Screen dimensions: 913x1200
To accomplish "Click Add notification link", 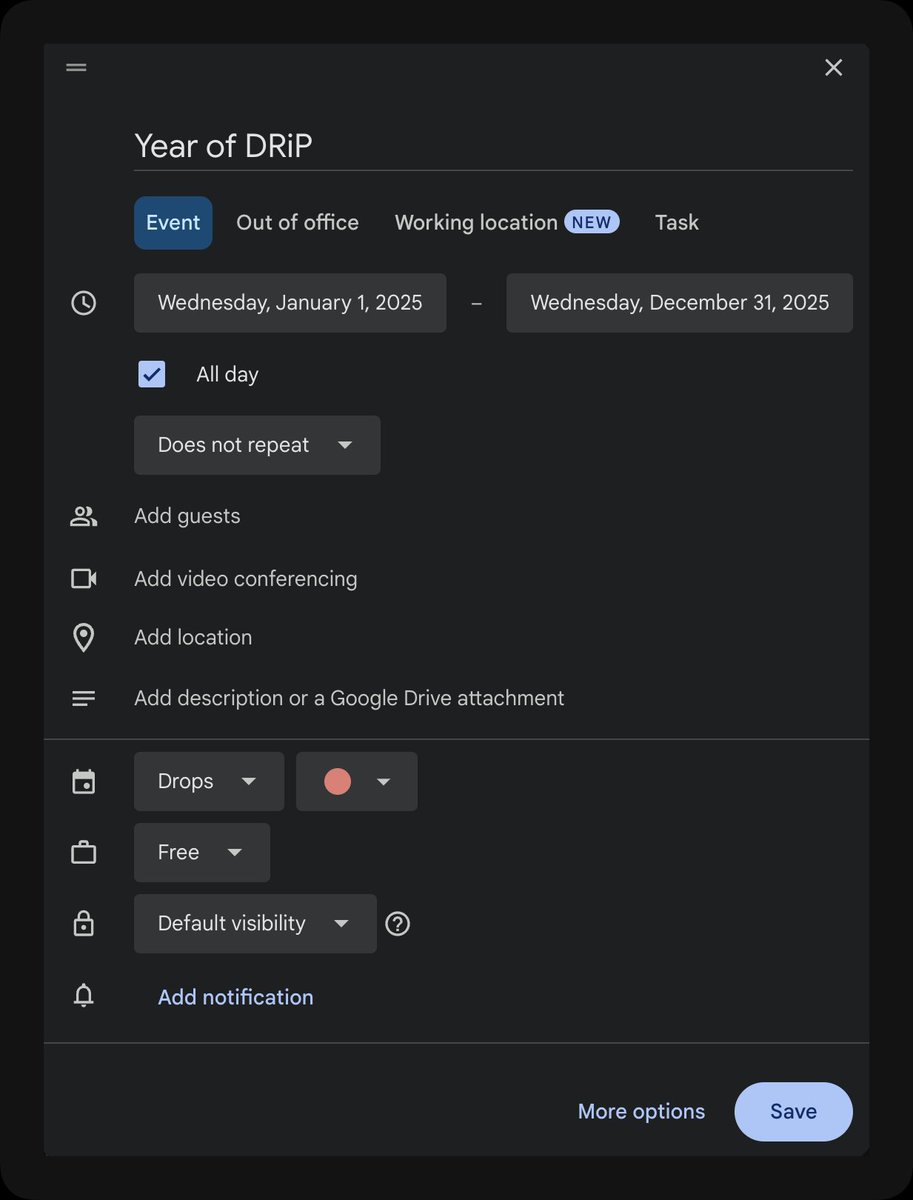I will 236,997.
